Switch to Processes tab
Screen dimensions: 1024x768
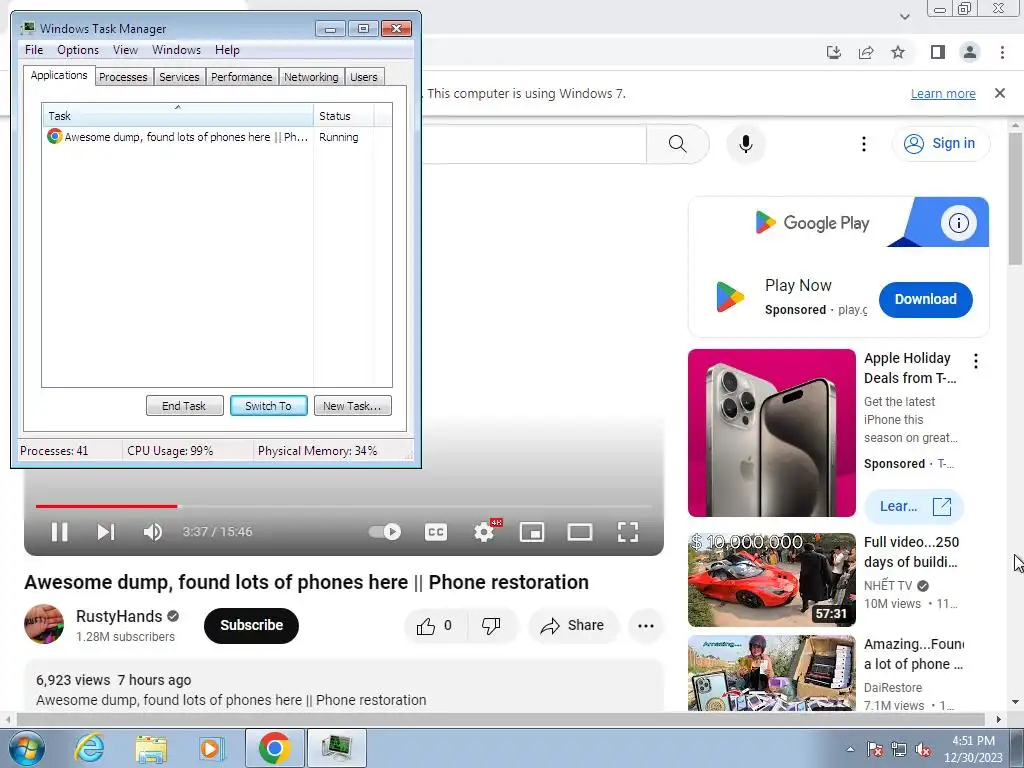123,77
